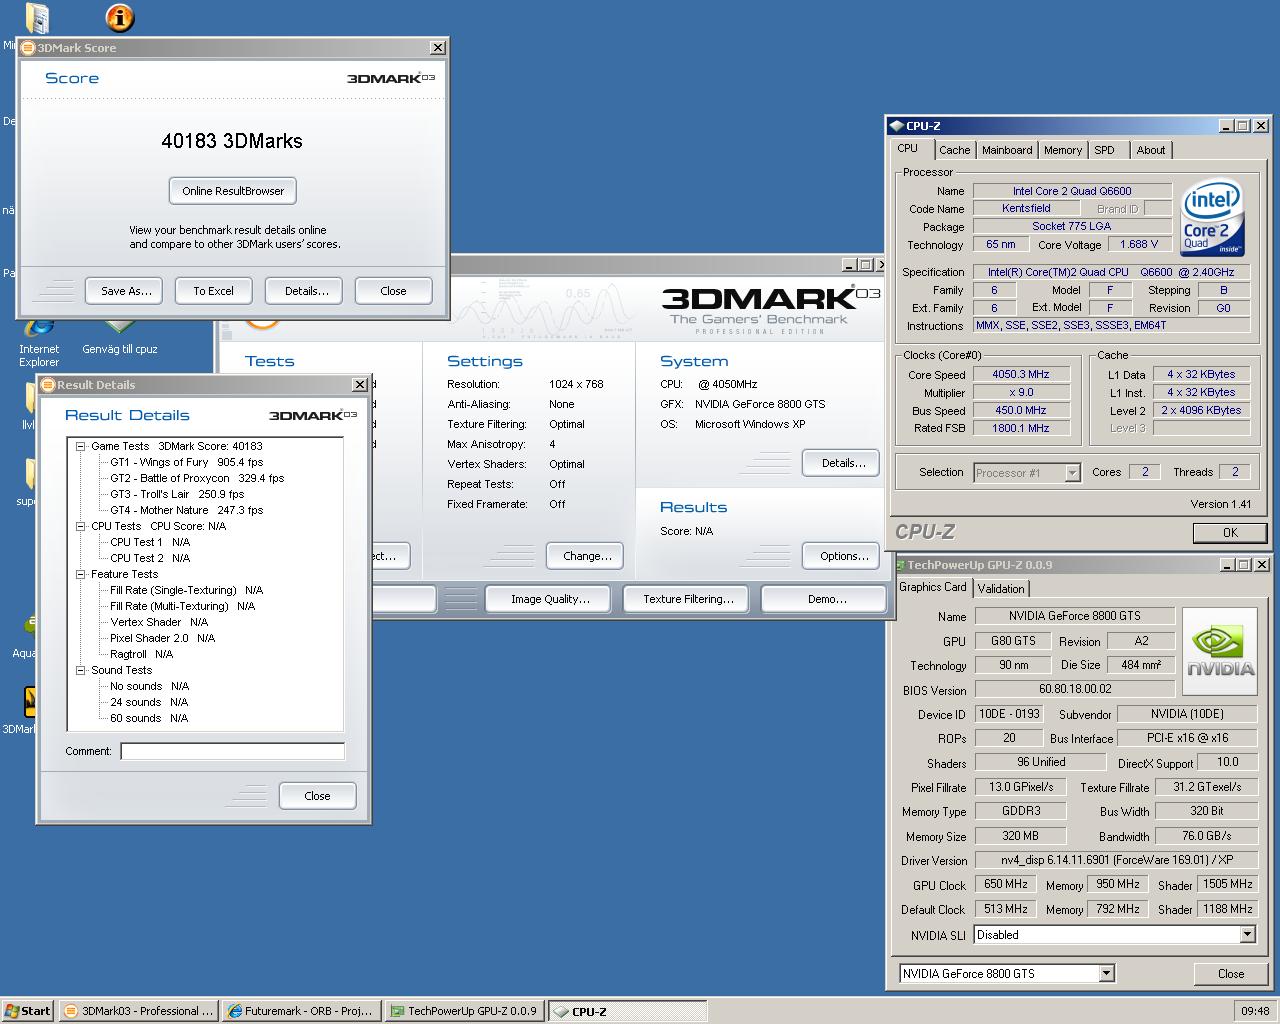Select the Pixel Shader 2.0 row
The image size is (1280, 1024).
162,639
